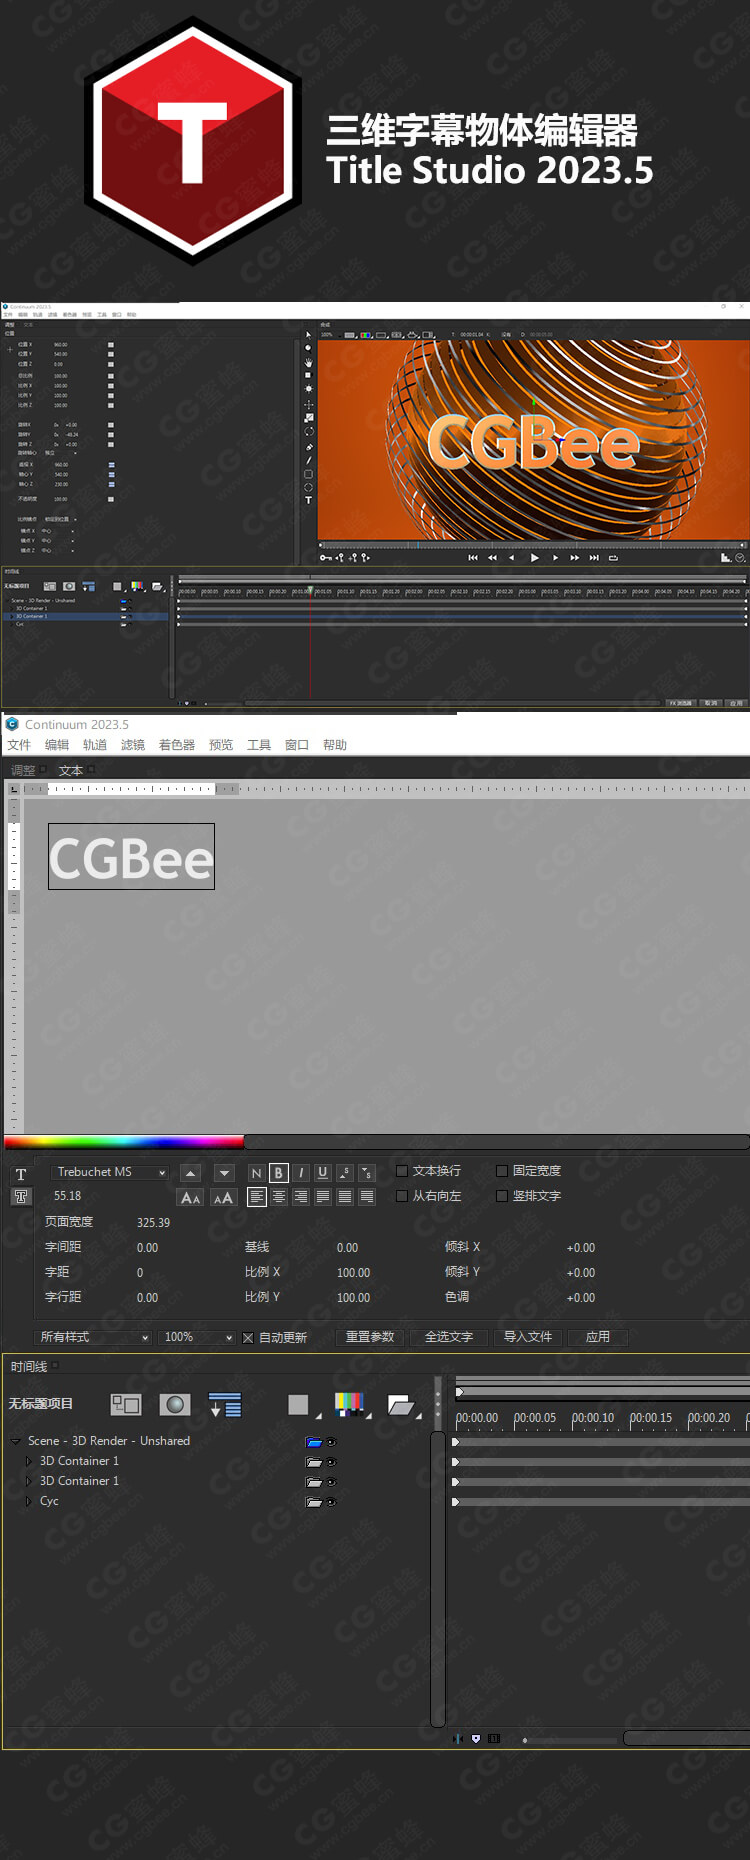Switch to the 调整 tab

(23, 770)
